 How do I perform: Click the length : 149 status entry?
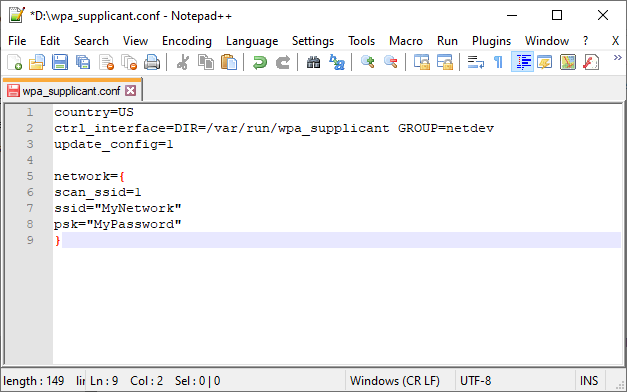pos(34,380)
